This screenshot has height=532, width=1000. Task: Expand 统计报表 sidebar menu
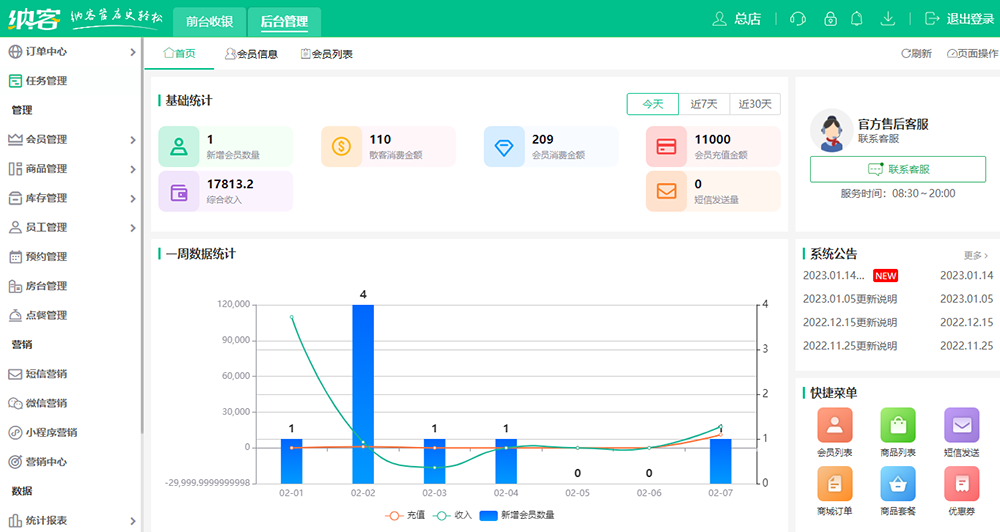[70, 520]
